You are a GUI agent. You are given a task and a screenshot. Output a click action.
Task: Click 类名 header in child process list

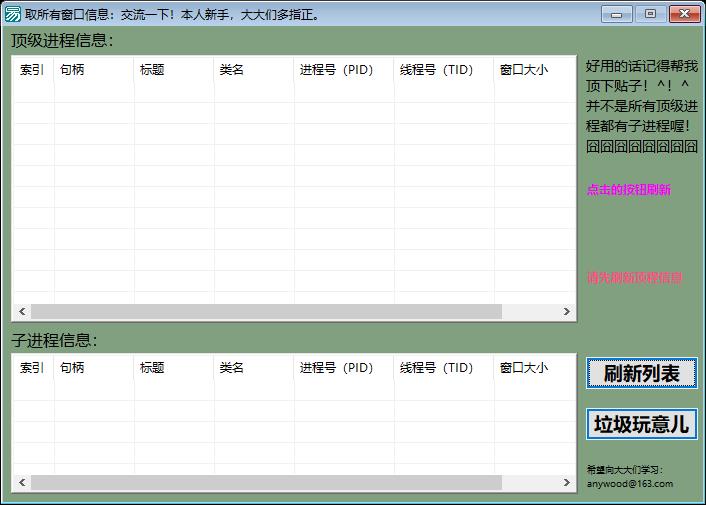(x=254, y=368)
